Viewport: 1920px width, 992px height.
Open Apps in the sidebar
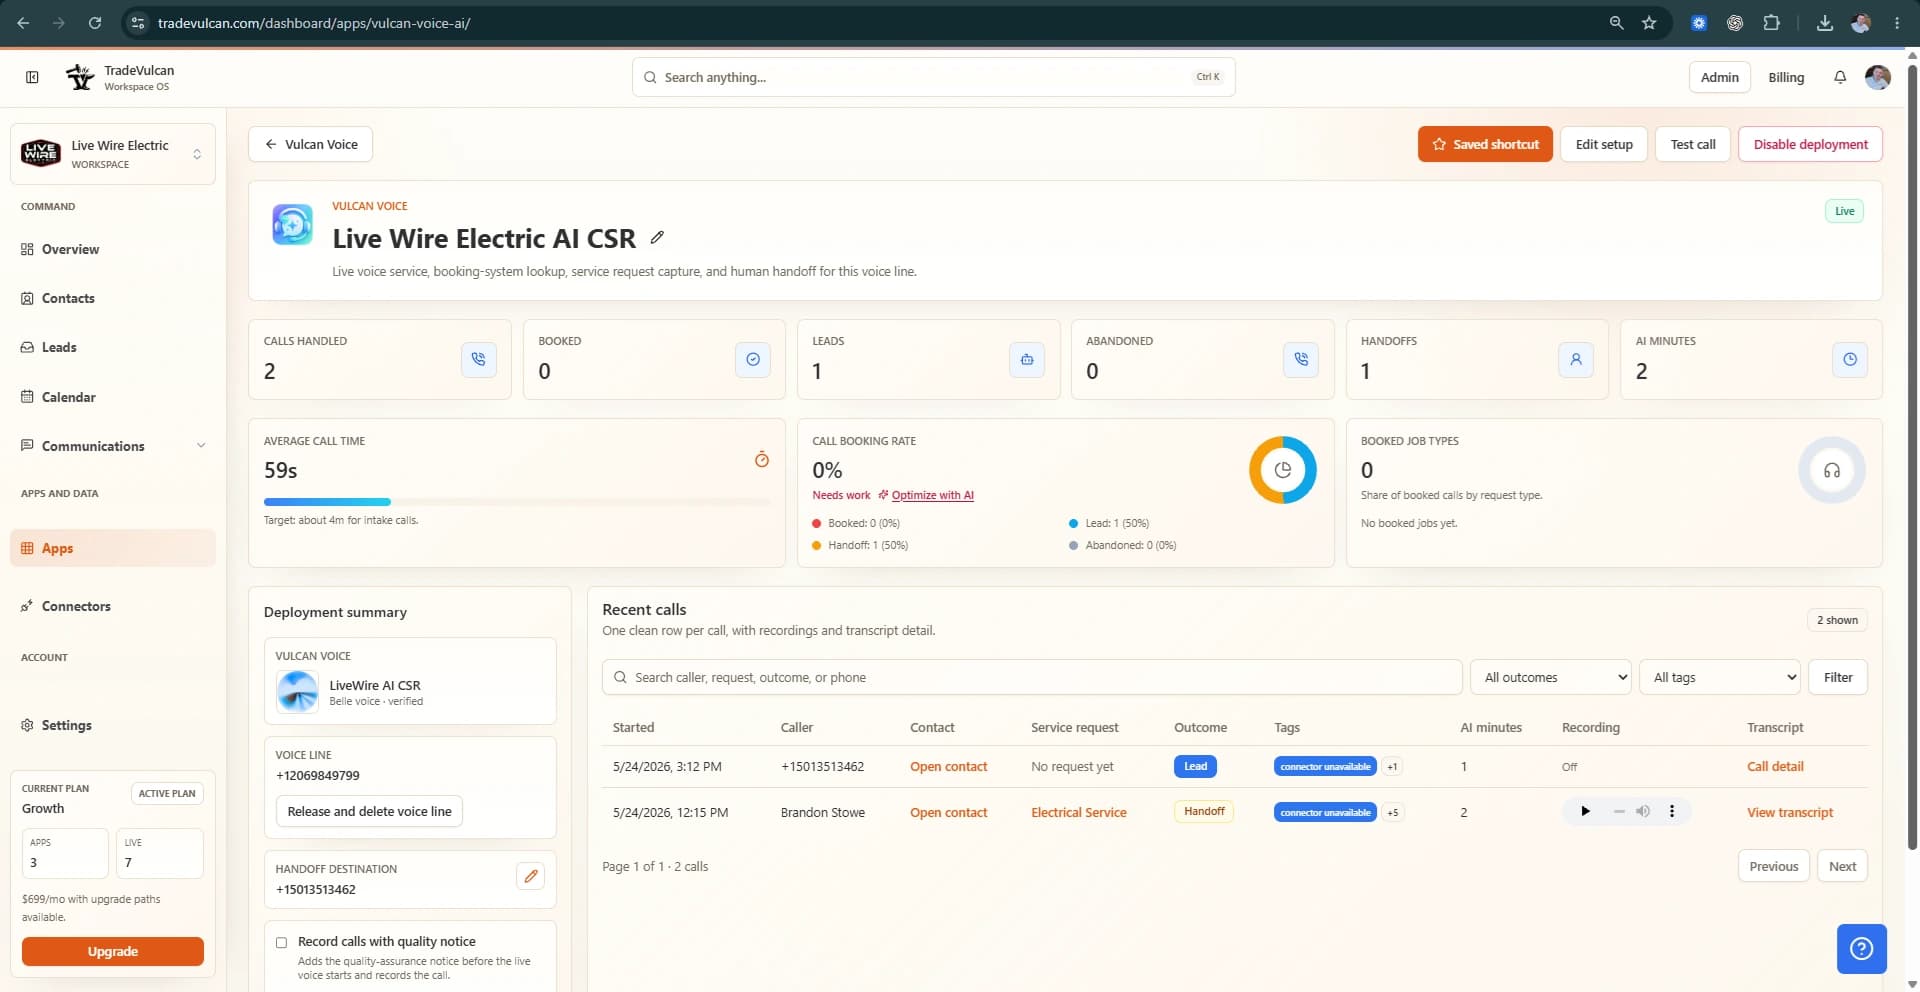click(x=113, y=548)
